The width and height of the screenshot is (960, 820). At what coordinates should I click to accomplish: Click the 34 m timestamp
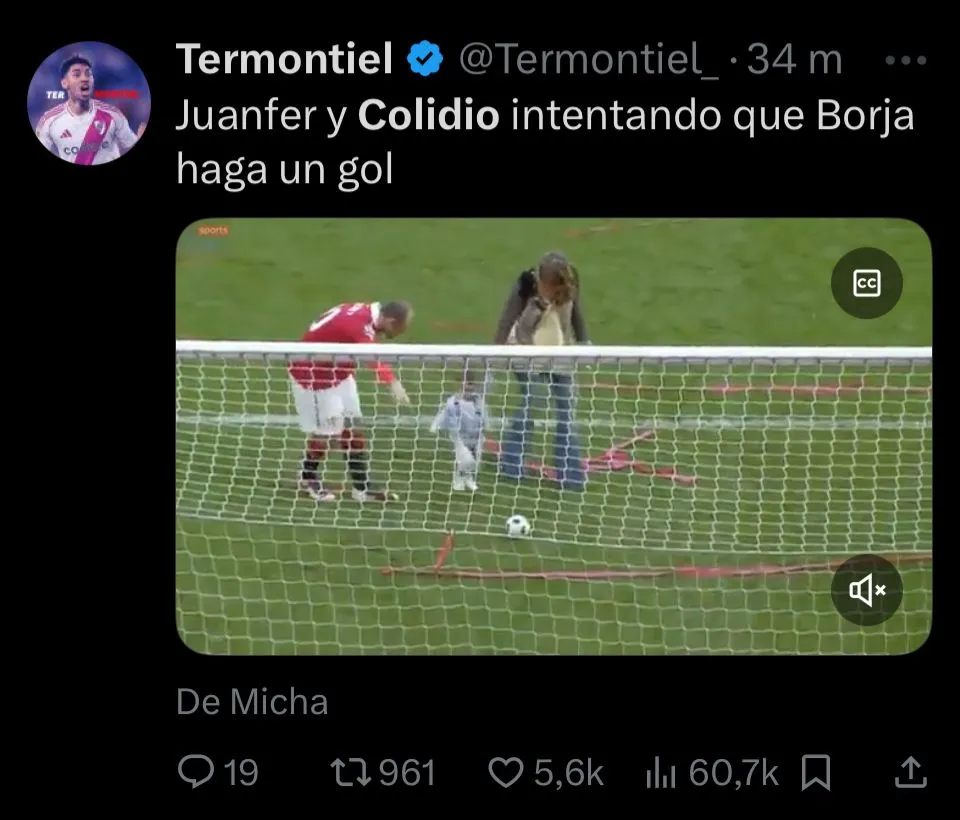795,60
